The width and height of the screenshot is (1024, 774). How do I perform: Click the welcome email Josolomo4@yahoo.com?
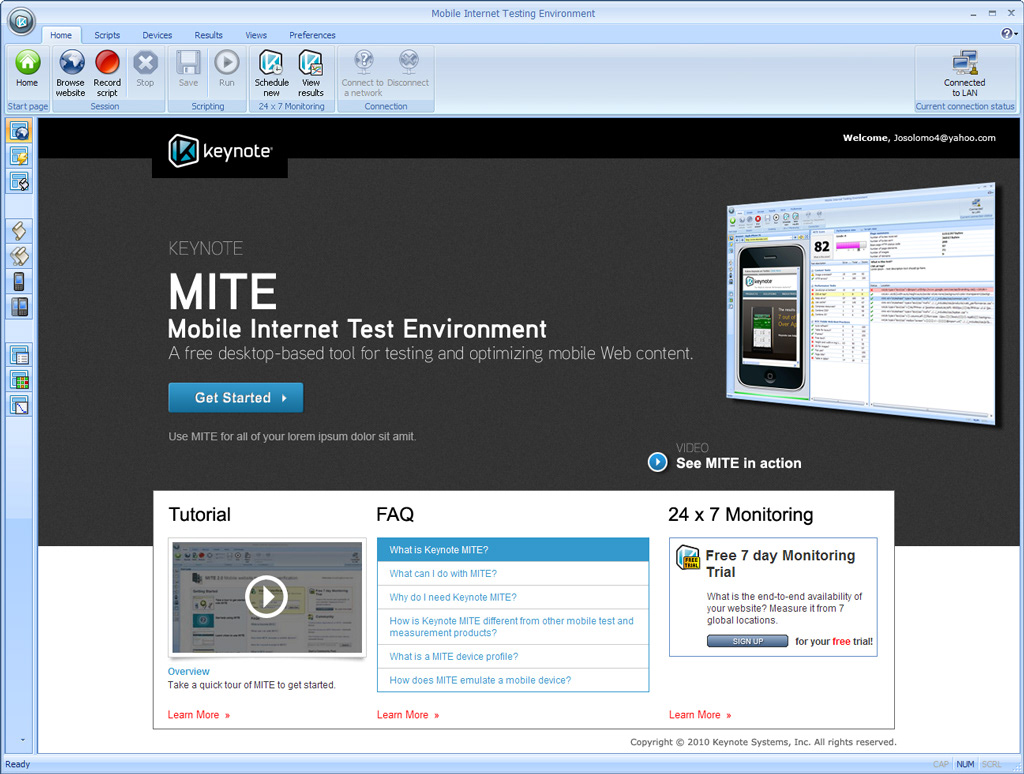(x=944, y=138)
